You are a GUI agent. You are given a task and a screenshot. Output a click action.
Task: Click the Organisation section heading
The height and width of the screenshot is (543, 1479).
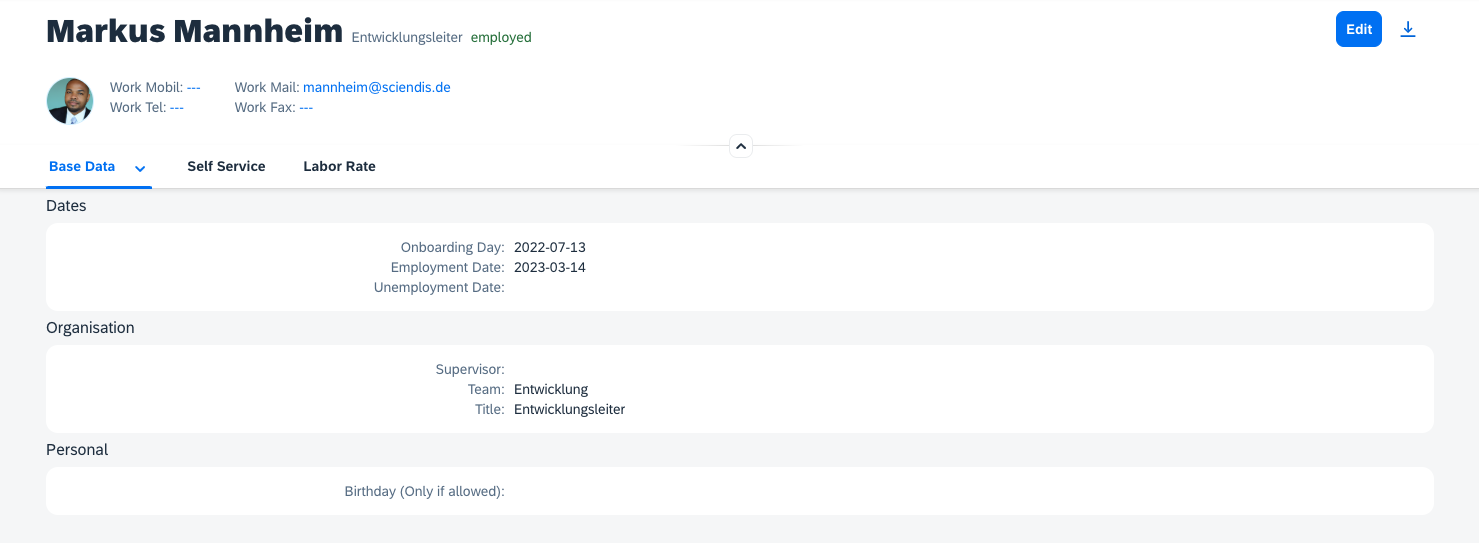[90, 327]
